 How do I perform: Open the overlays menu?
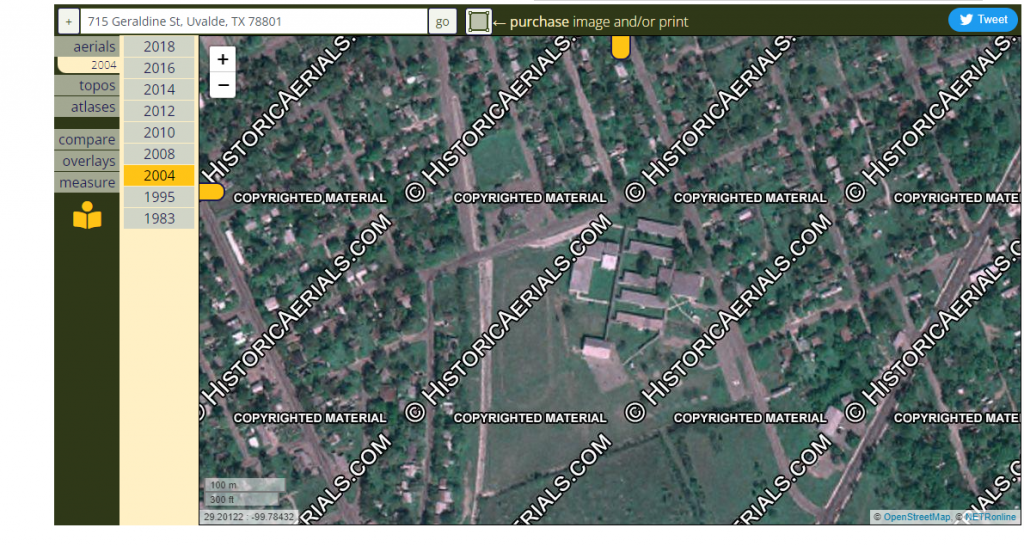(88, 161)
